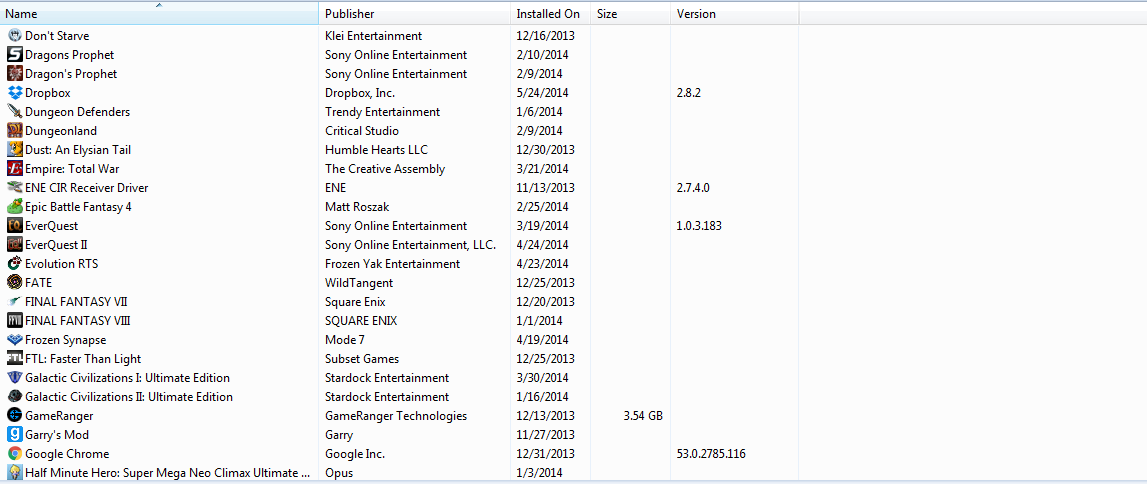Click the EverQuest II icon
This screenshot has width=1147, height=484.
click(15, 244)
